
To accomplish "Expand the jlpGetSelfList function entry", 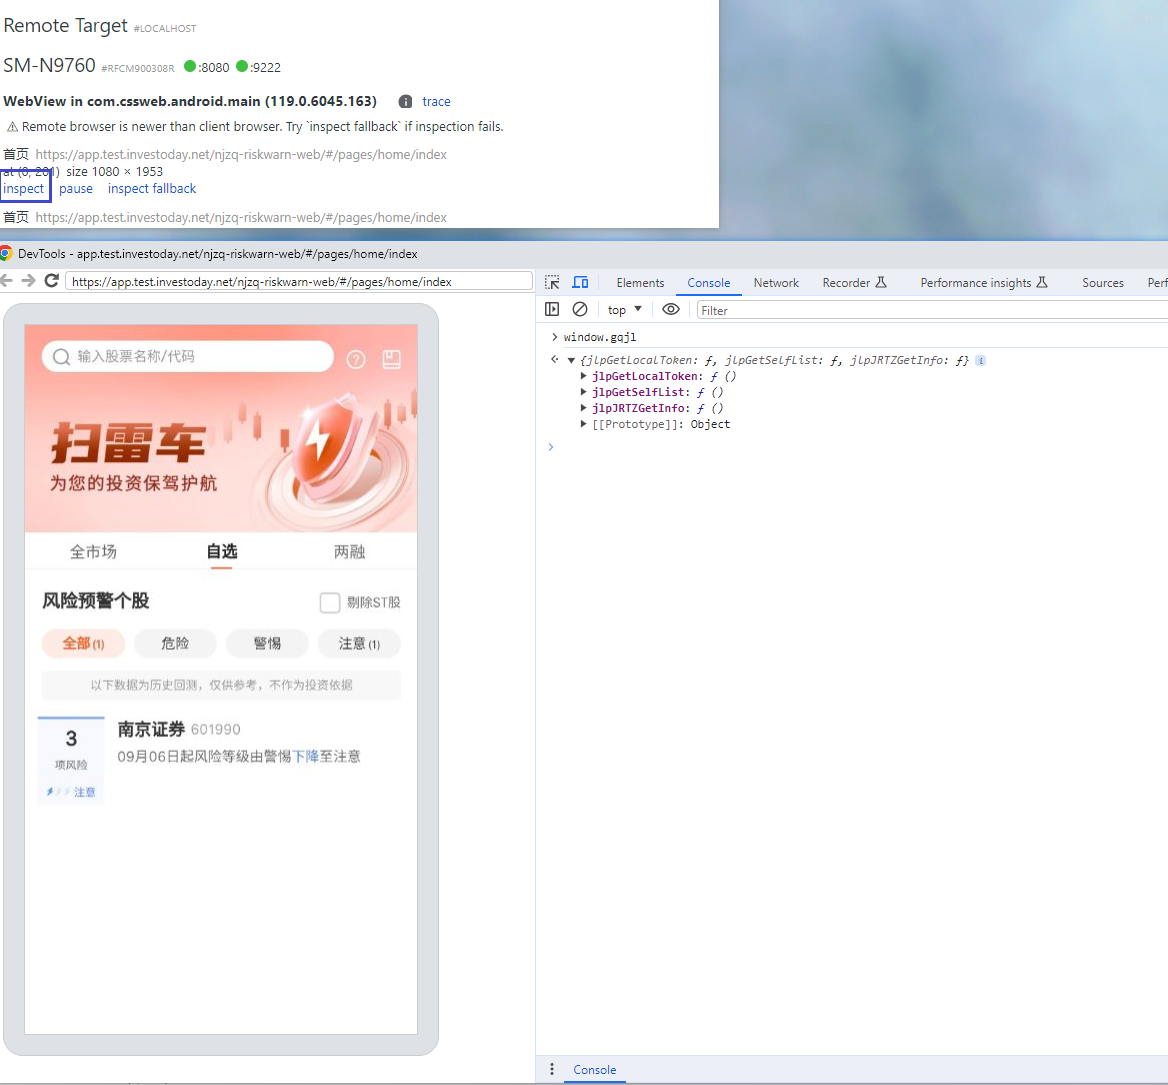I will click(584, 392).
